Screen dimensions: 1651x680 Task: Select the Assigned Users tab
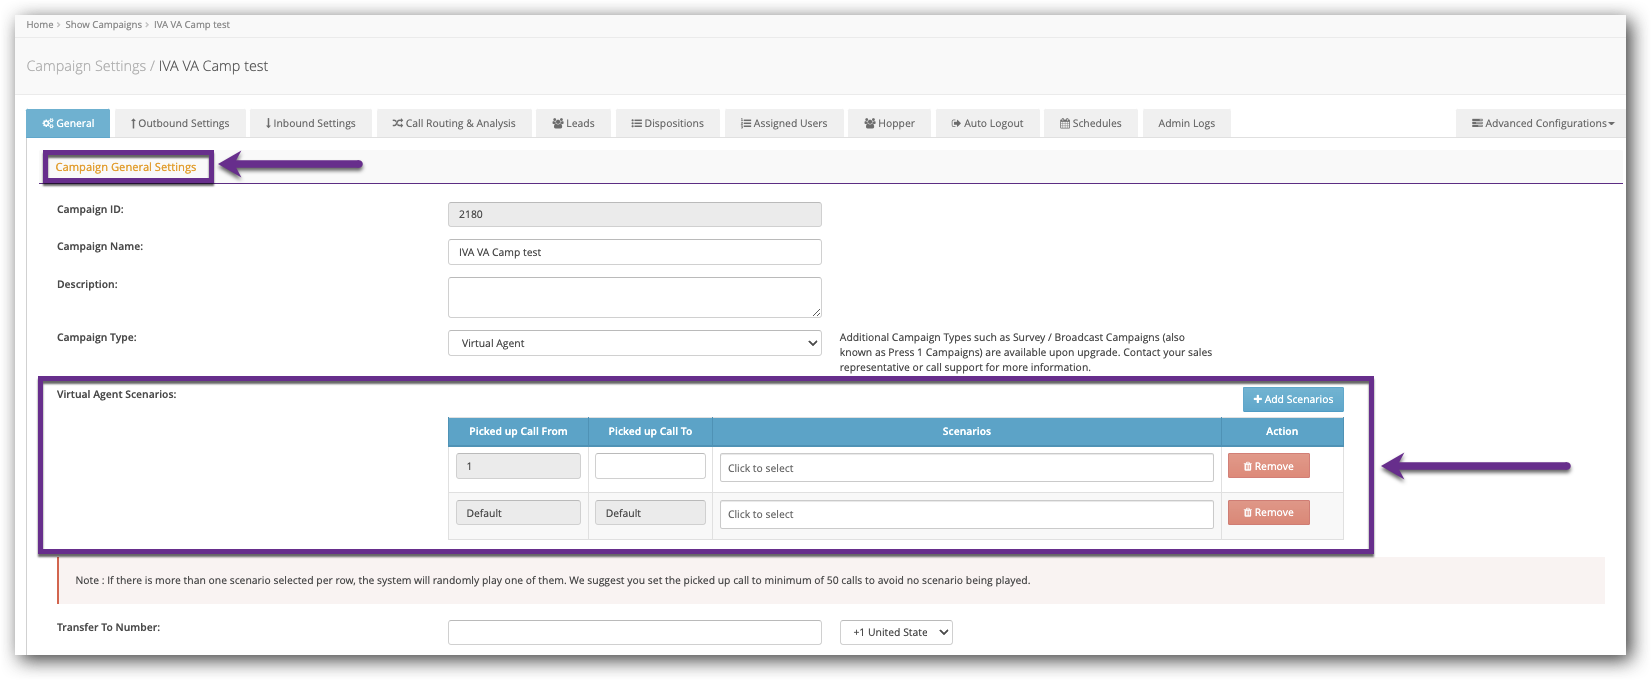click(x=784, y=123)
